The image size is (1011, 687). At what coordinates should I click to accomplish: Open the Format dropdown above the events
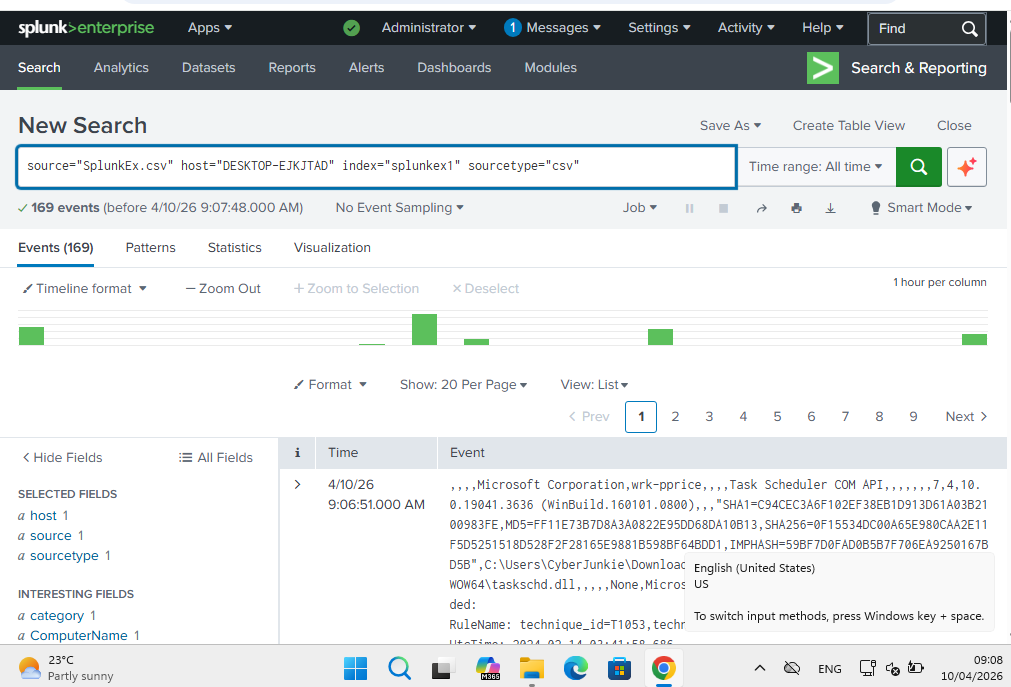tap(331, 384)
